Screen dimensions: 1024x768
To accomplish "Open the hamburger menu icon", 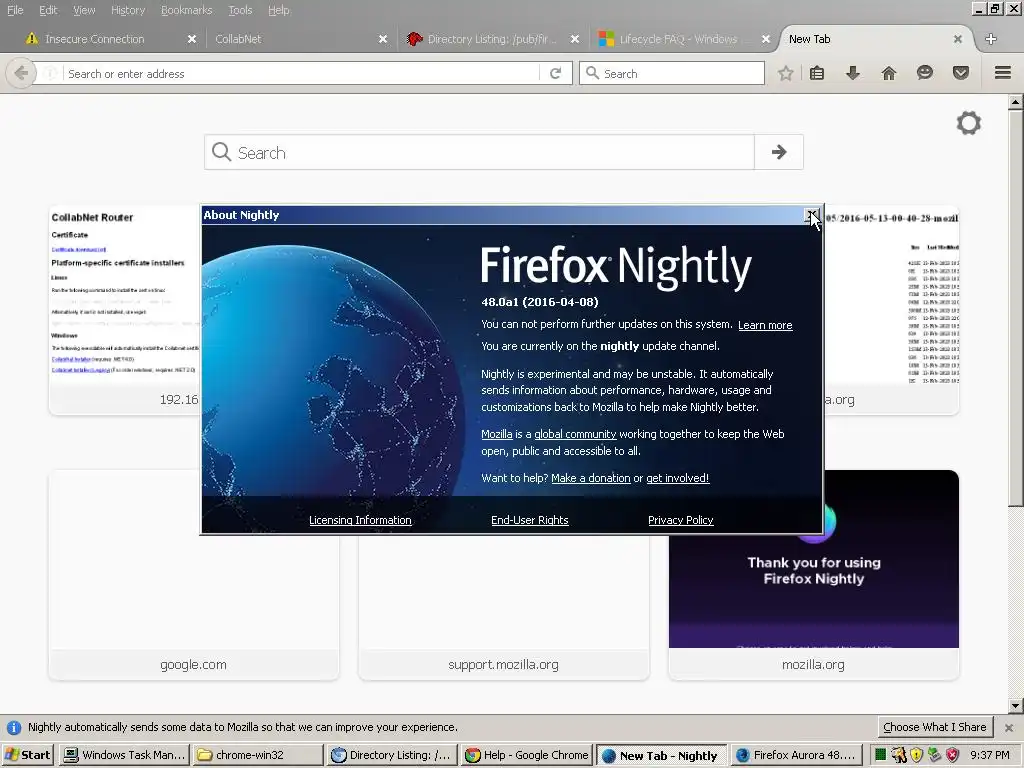I will [x=1003, y=72].
